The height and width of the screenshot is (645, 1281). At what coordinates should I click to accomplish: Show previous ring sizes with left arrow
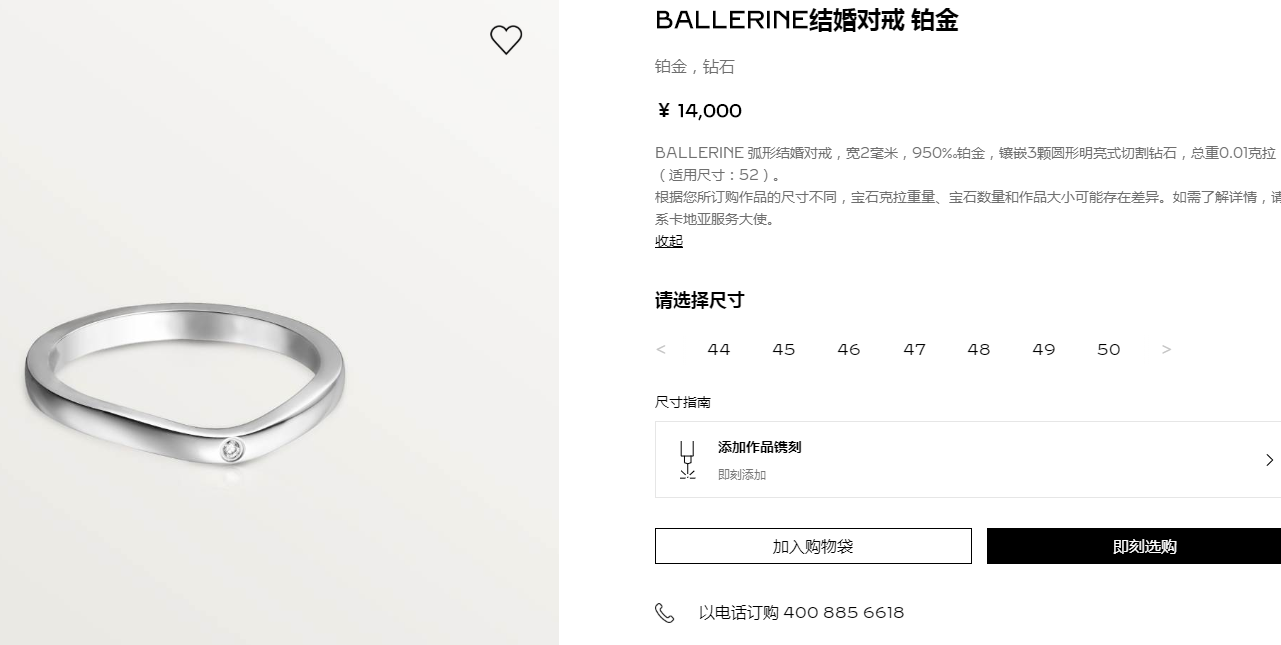pos(661,349)
